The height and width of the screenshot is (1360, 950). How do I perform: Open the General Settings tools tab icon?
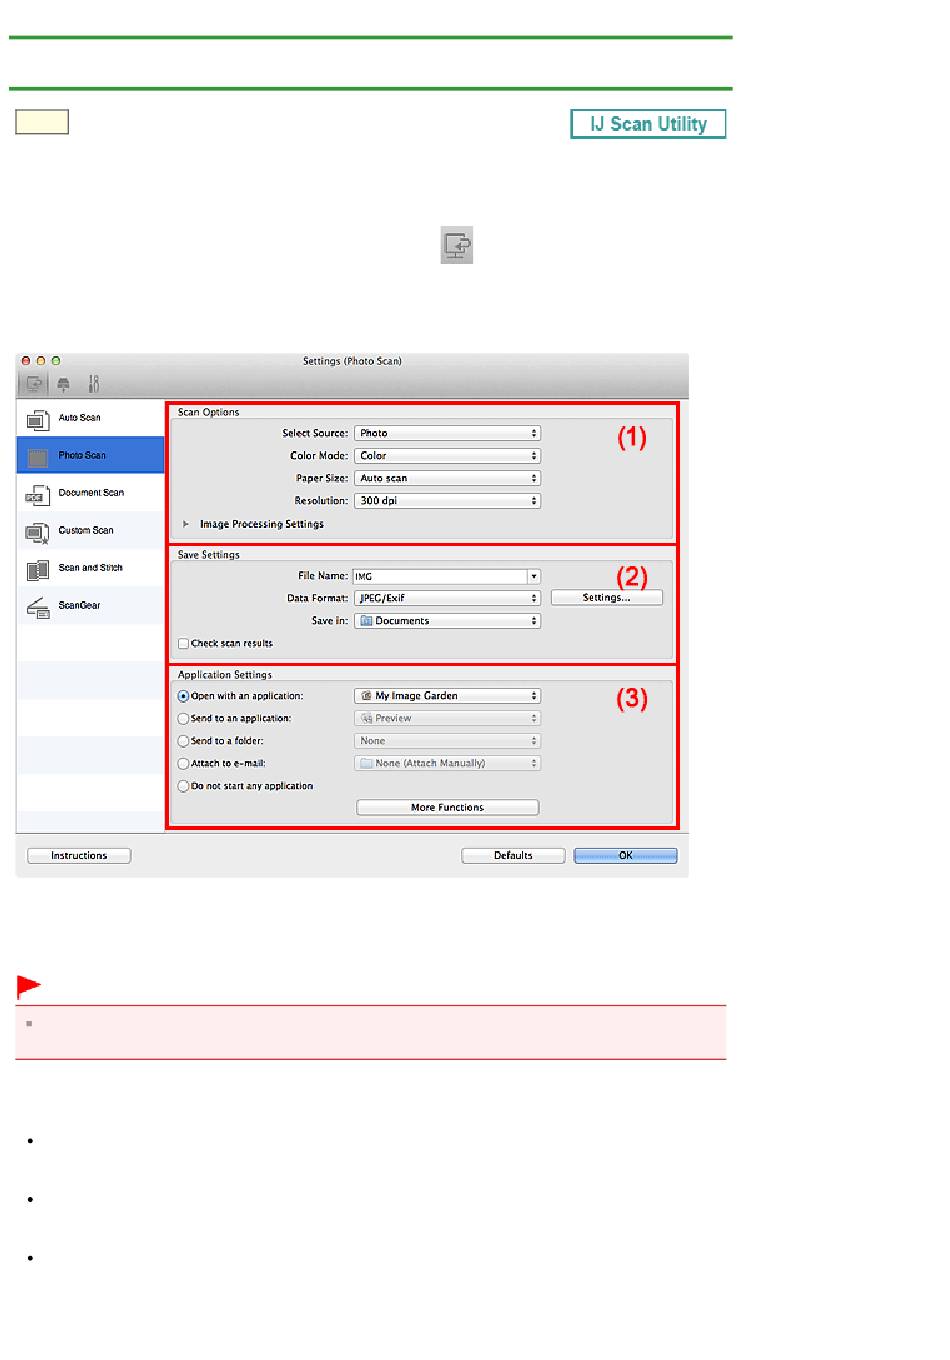pos(93,383)
